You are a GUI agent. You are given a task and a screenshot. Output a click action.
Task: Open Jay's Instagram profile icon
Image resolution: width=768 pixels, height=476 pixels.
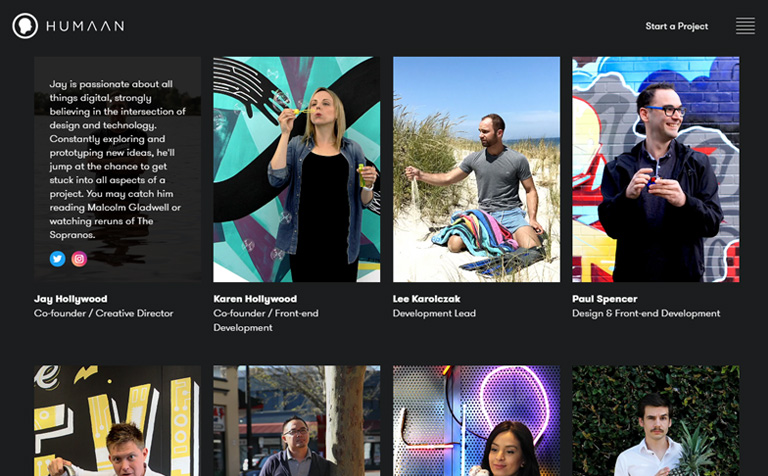79,259
